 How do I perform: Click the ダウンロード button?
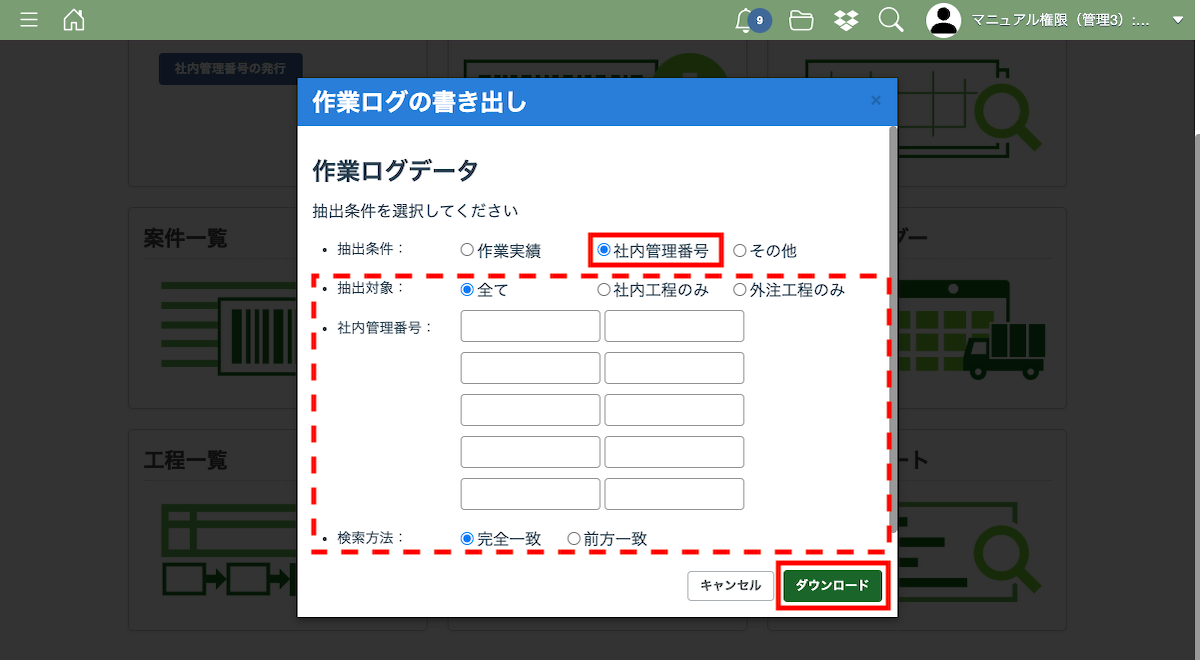[x=832, y=585]
